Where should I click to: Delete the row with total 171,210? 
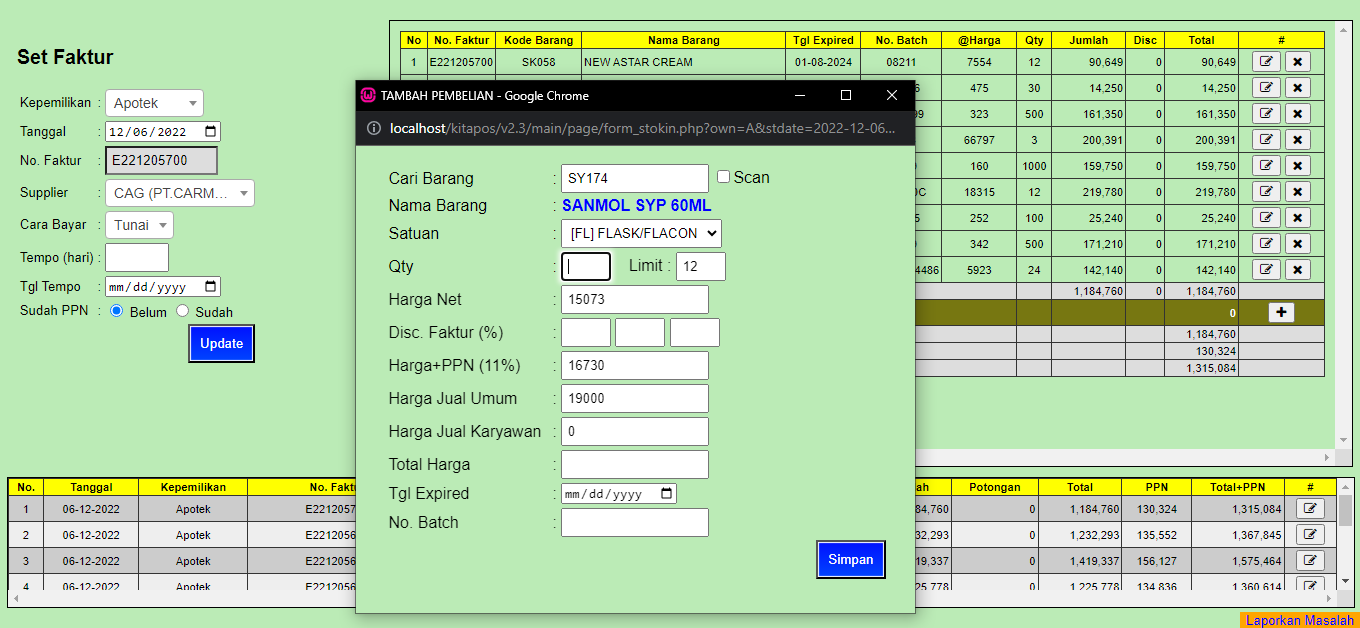(x=1297, y=244)
